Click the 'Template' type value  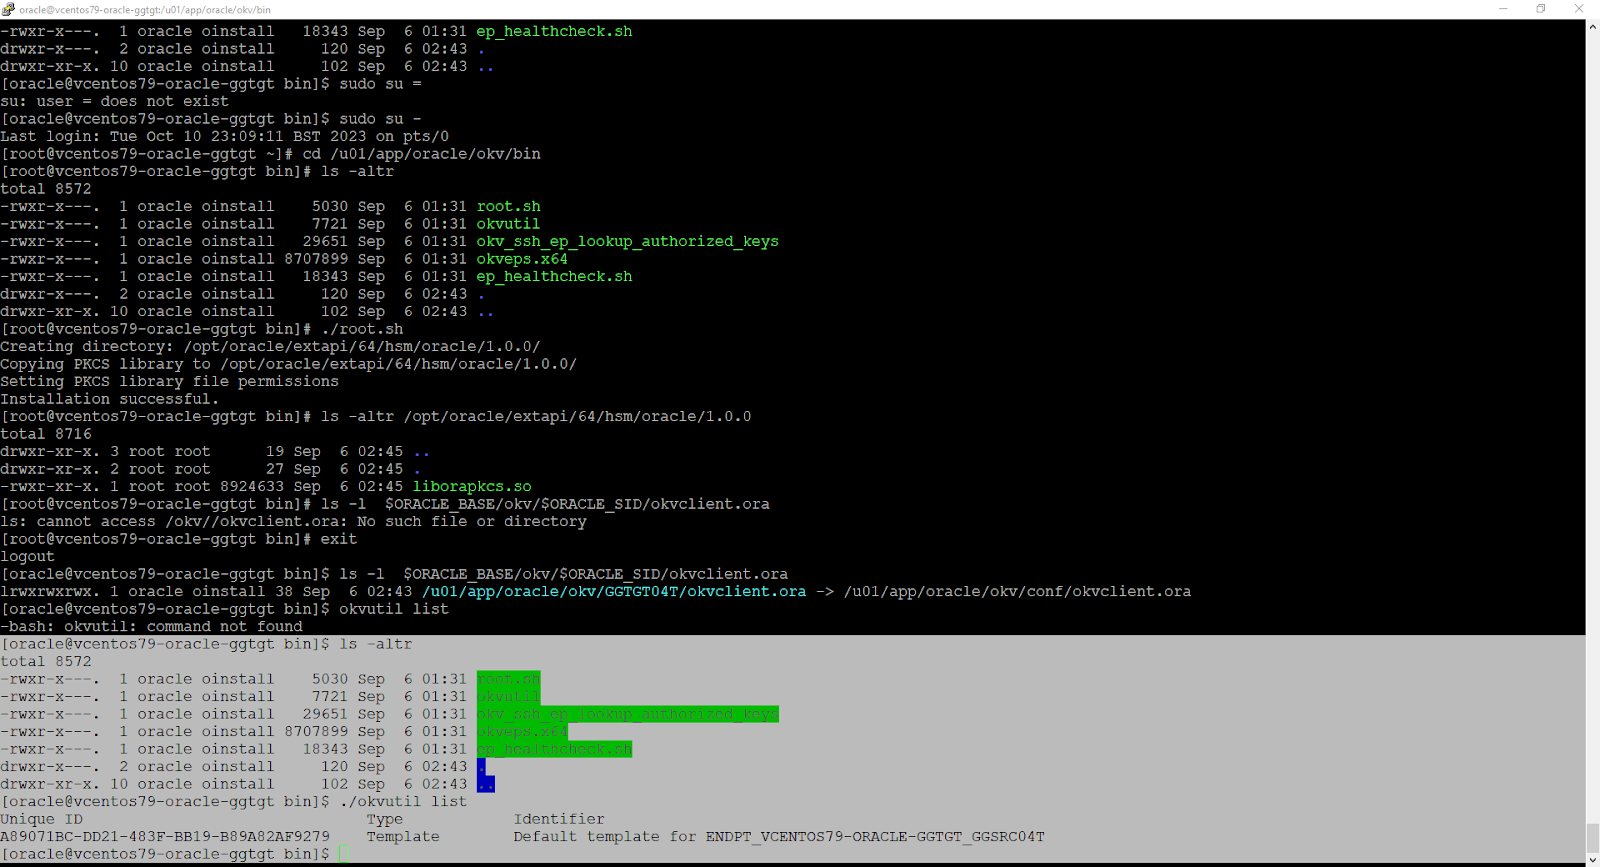pos(403,836)
